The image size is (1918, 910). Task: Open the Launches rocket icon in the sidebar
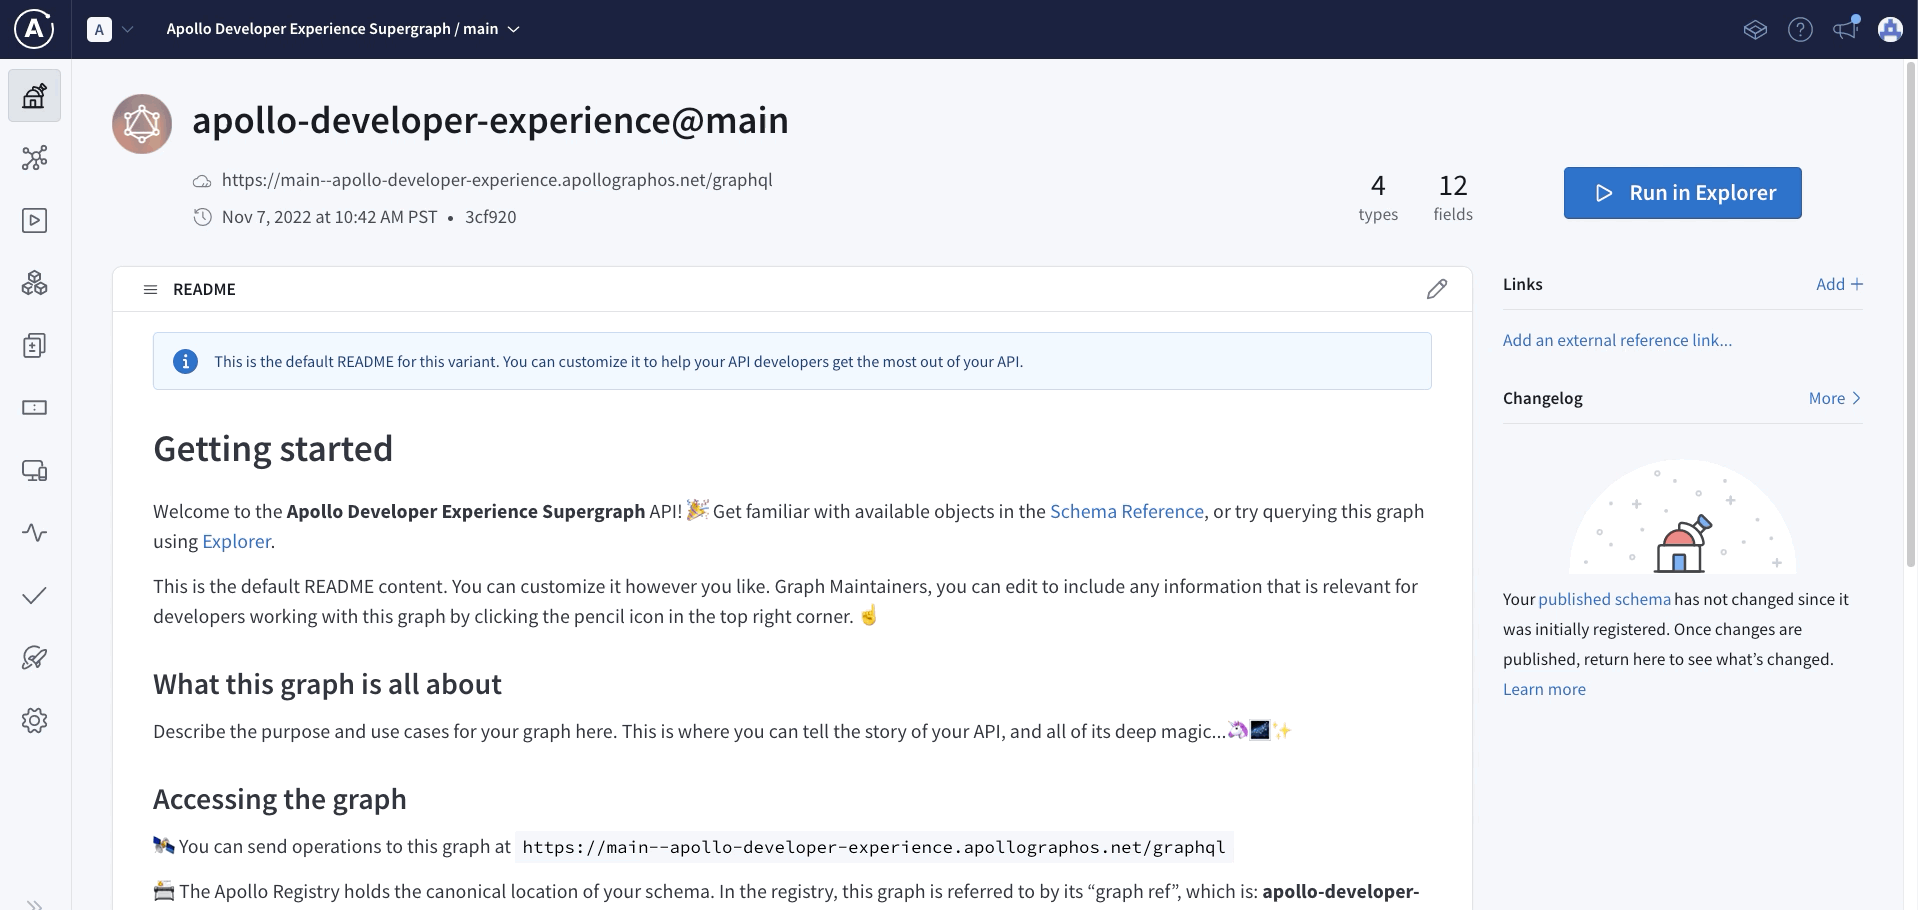click(34, 658)
